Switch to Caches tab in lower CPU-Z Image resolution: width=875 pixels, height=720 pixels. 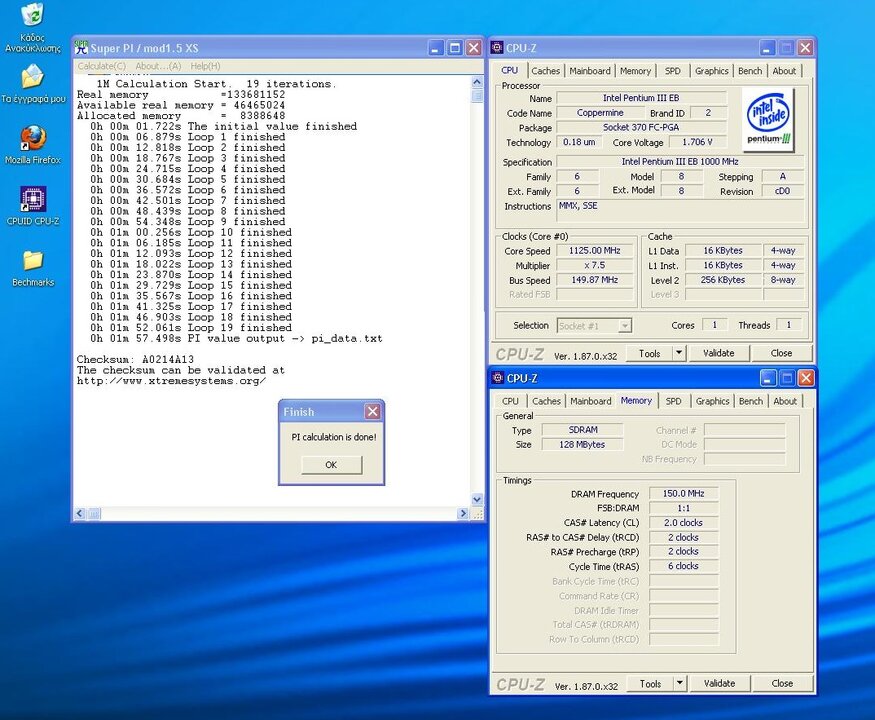546,401
